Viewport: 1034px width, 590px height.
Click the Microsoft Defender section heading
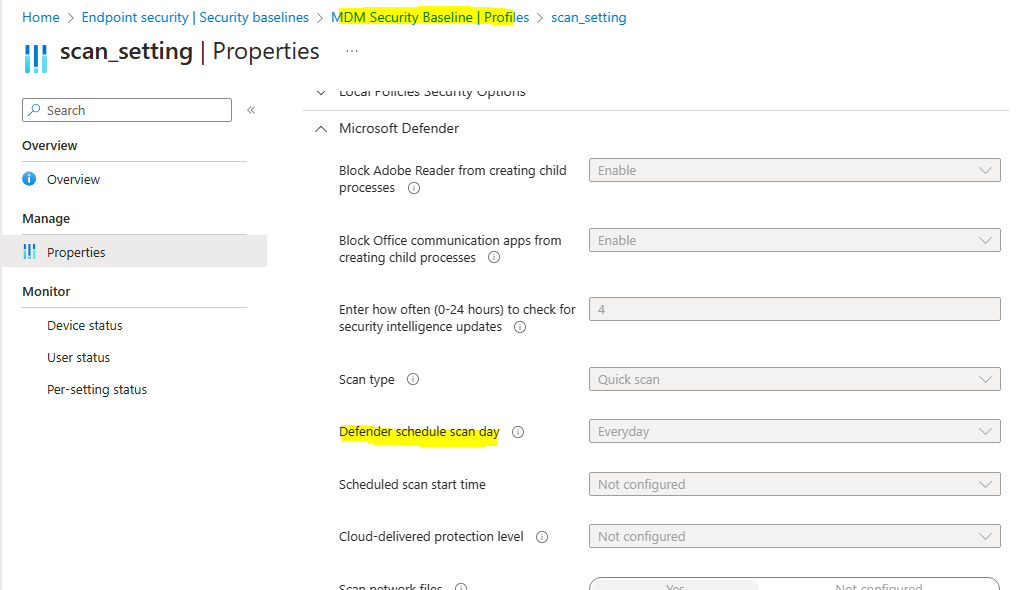pos(399,129)
